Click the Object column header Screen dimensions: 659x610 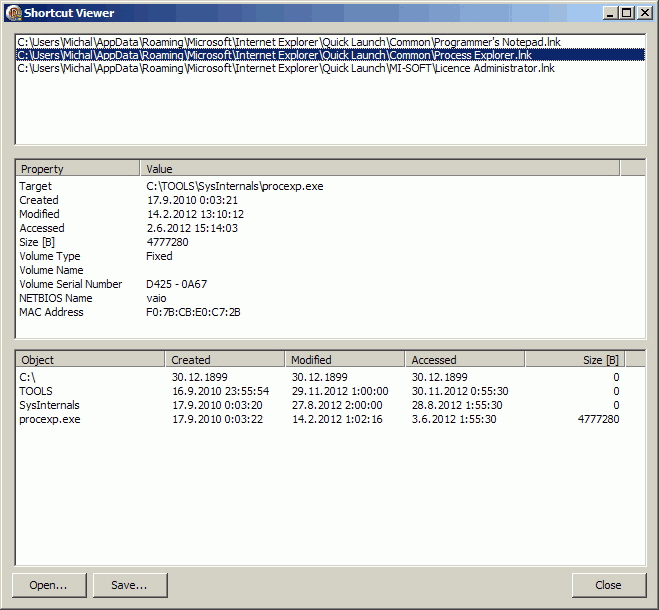(90, 359)
